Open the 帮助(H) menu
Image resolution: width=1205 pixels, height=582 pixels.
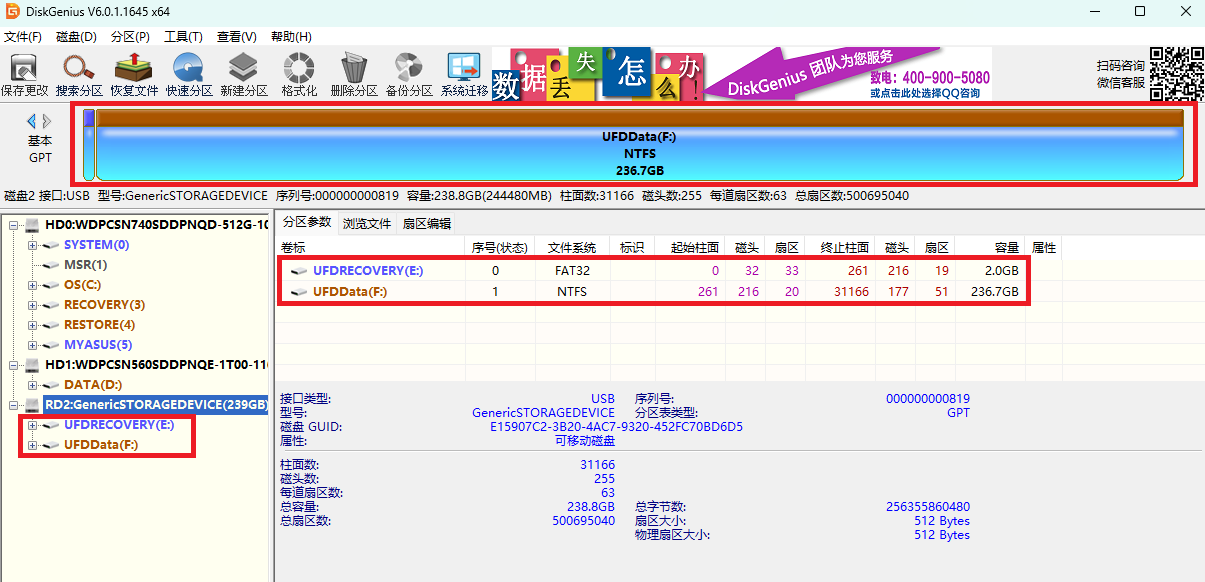tap(291, 37)
